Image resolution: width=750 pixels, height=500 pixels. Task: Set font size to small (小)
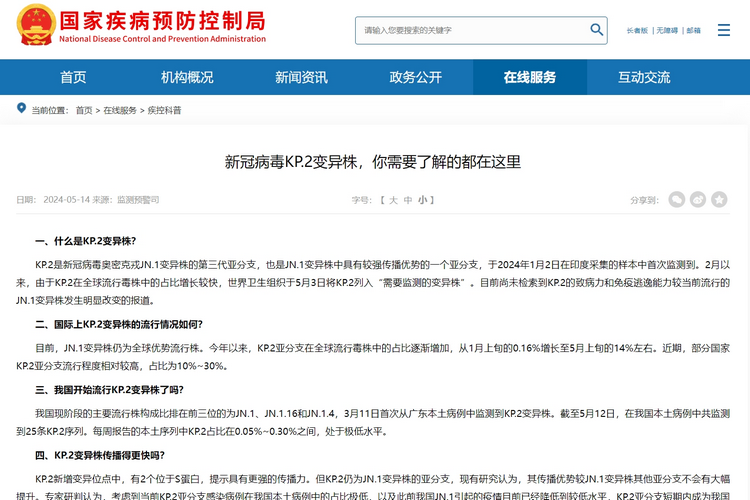(x=423, y=200)
